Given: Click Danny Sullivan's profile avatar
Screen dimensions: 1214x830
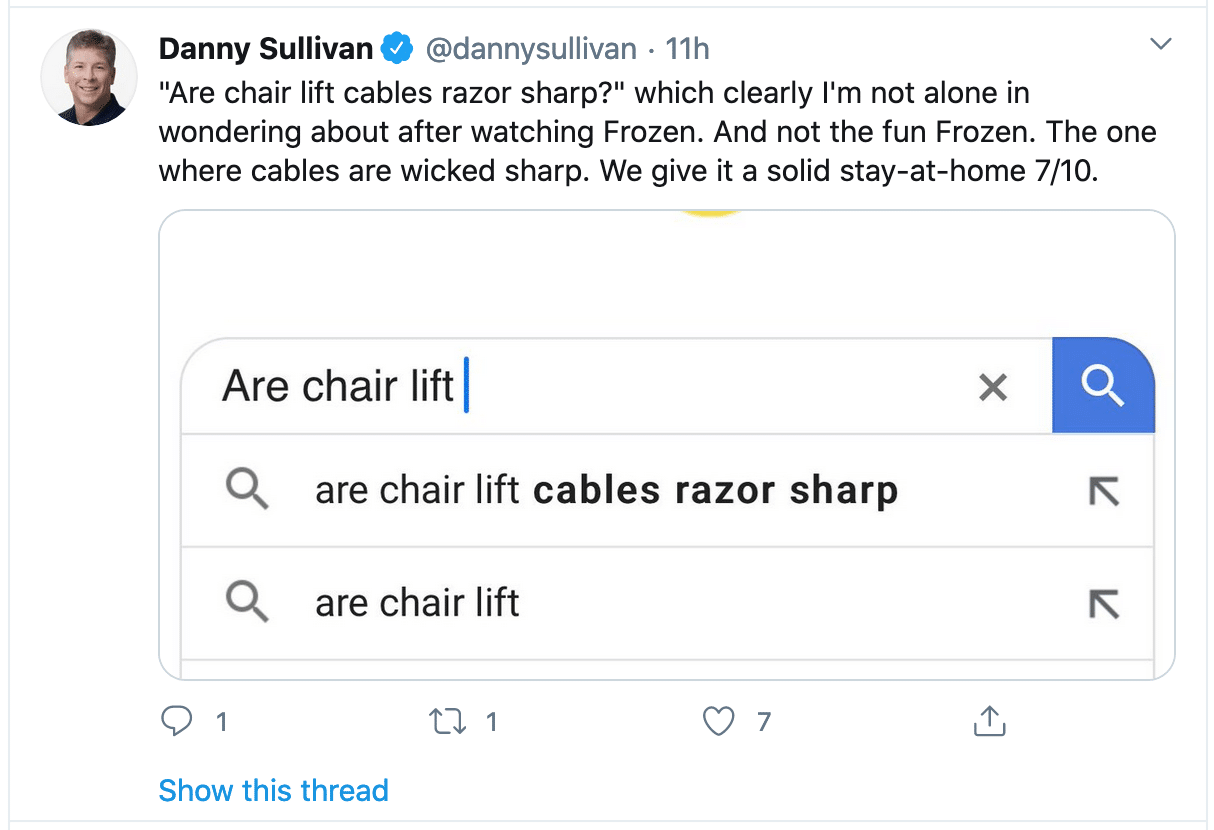Looking at the screenshot, I should point(89,77).
